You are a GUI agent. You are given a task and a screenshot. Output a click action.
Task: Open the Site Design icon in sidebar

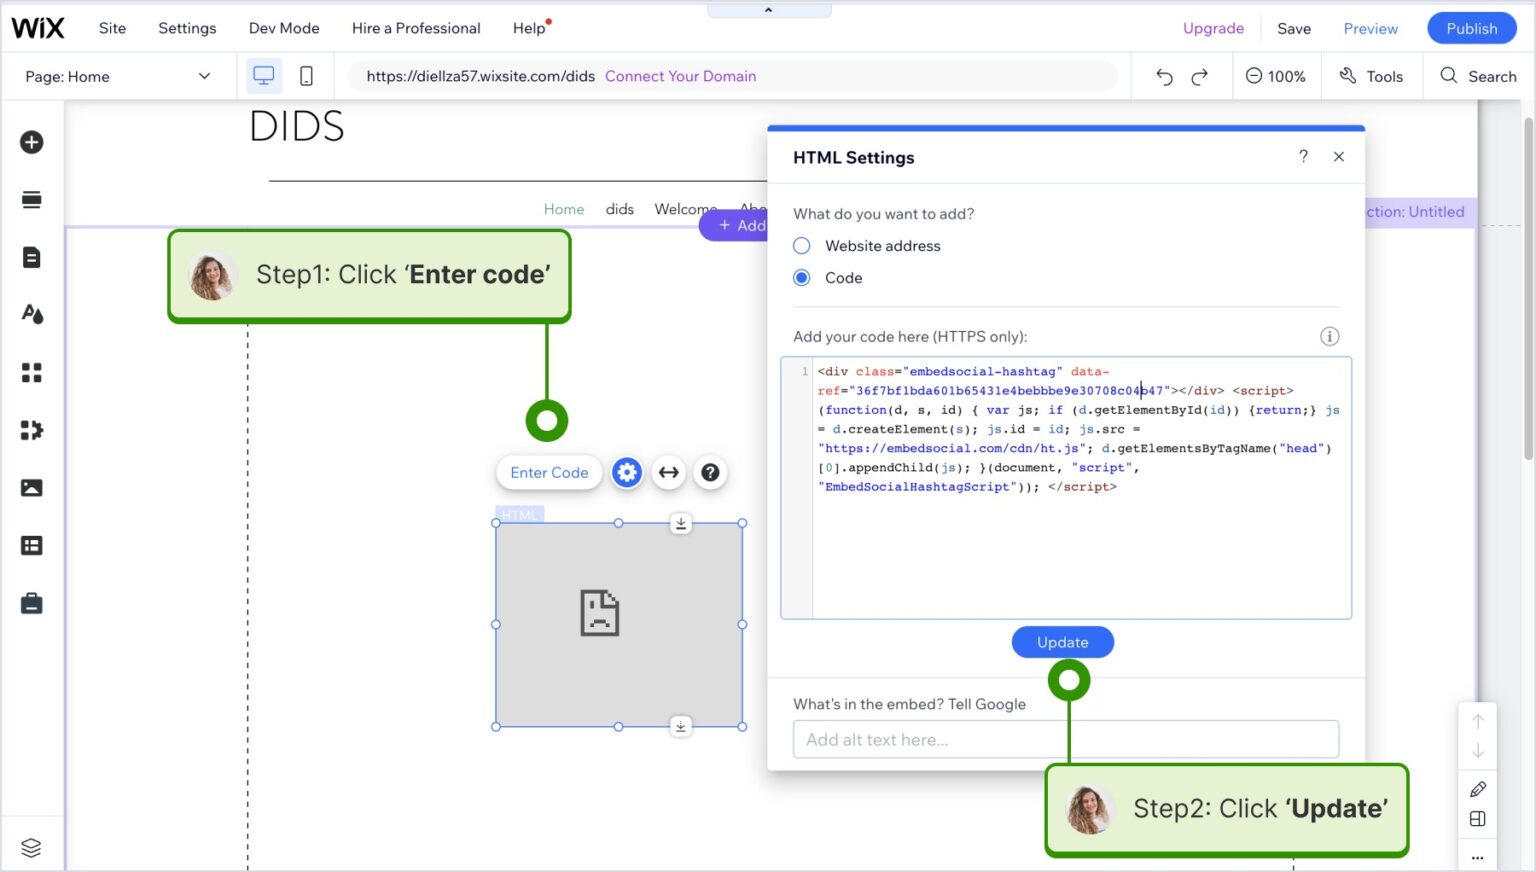coord(32,314)
